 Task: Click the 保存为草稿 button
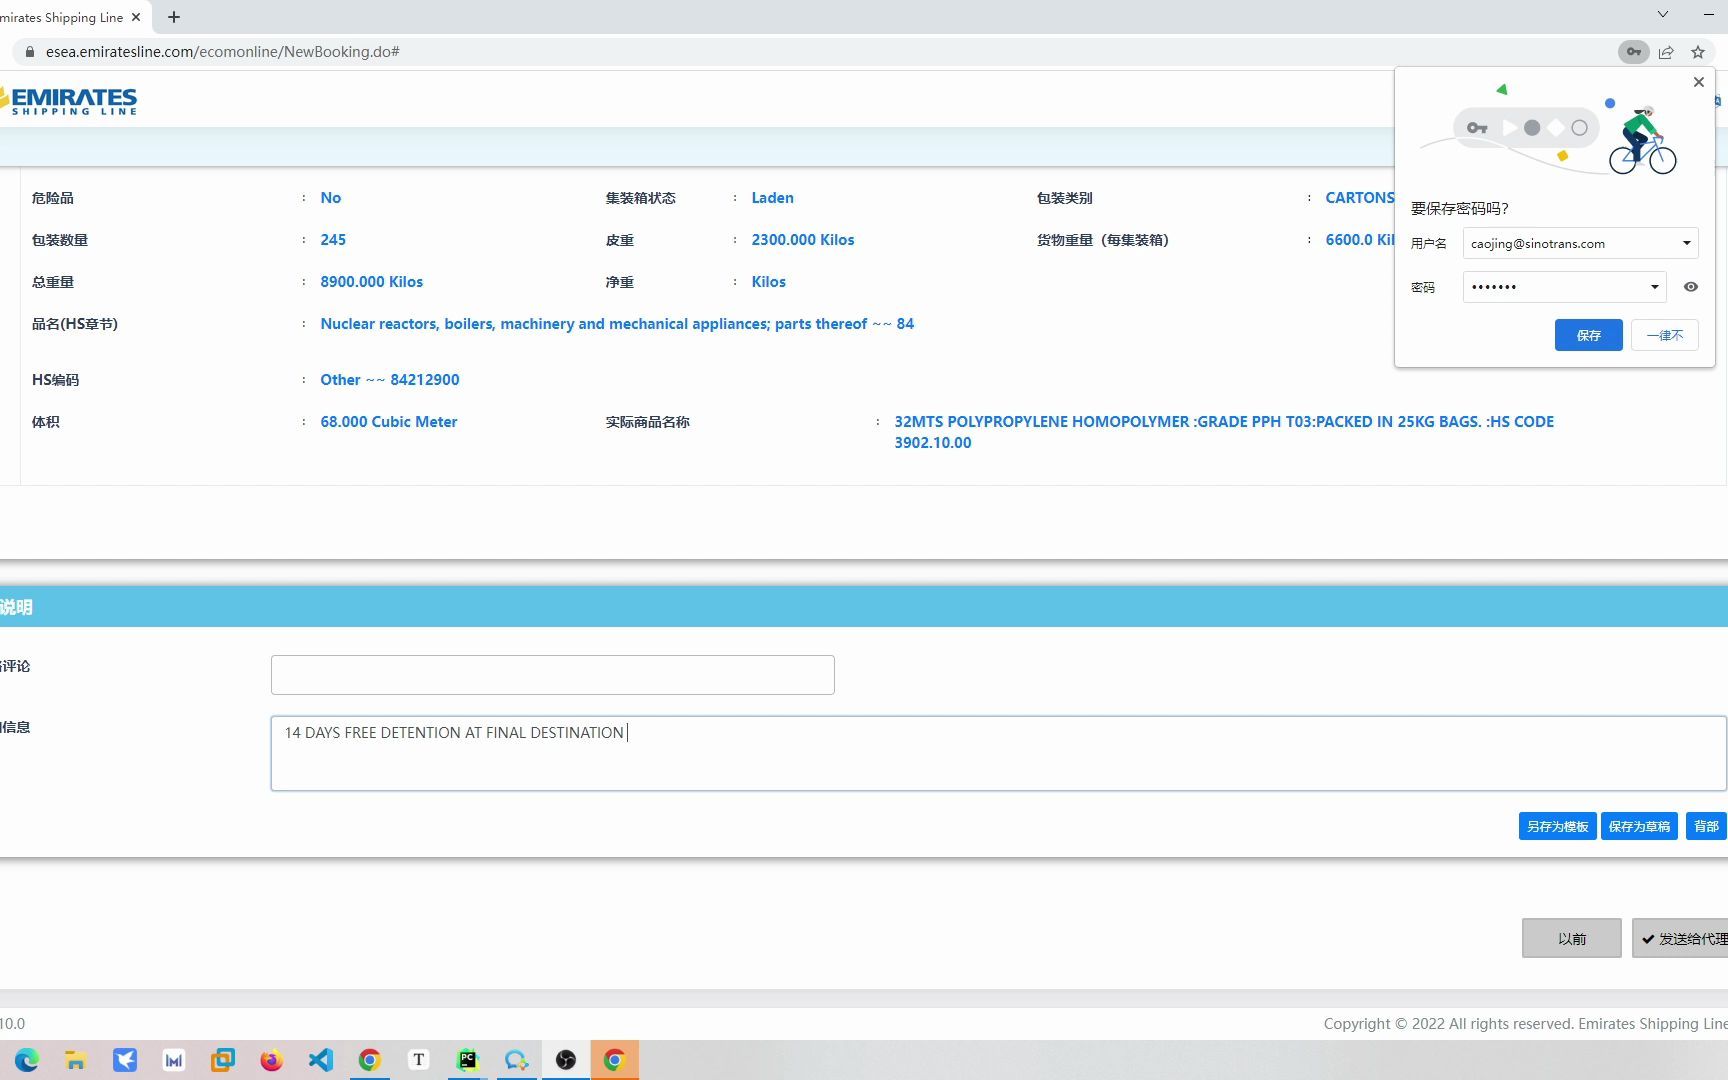[x=1639, y=826]
